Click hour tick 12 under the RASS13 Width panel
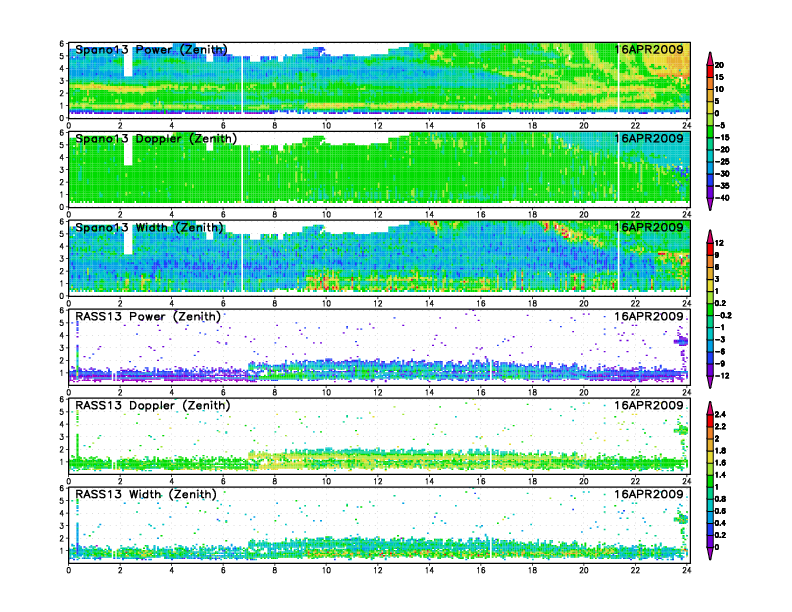Image resolution: width=792 pixels, height=612 pixels. (x=378, y=570)
